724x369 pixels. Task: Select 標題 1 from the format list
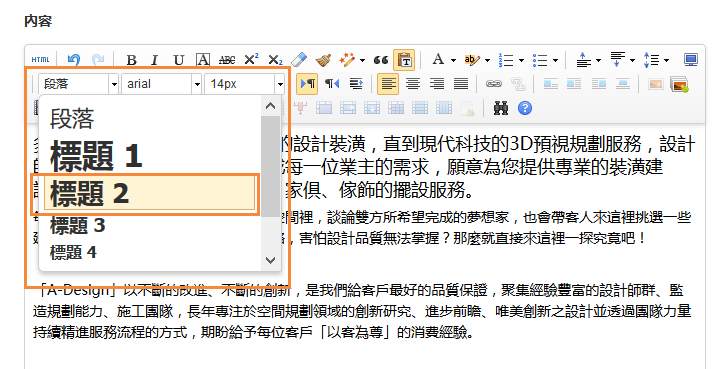[x=150, y=155]
